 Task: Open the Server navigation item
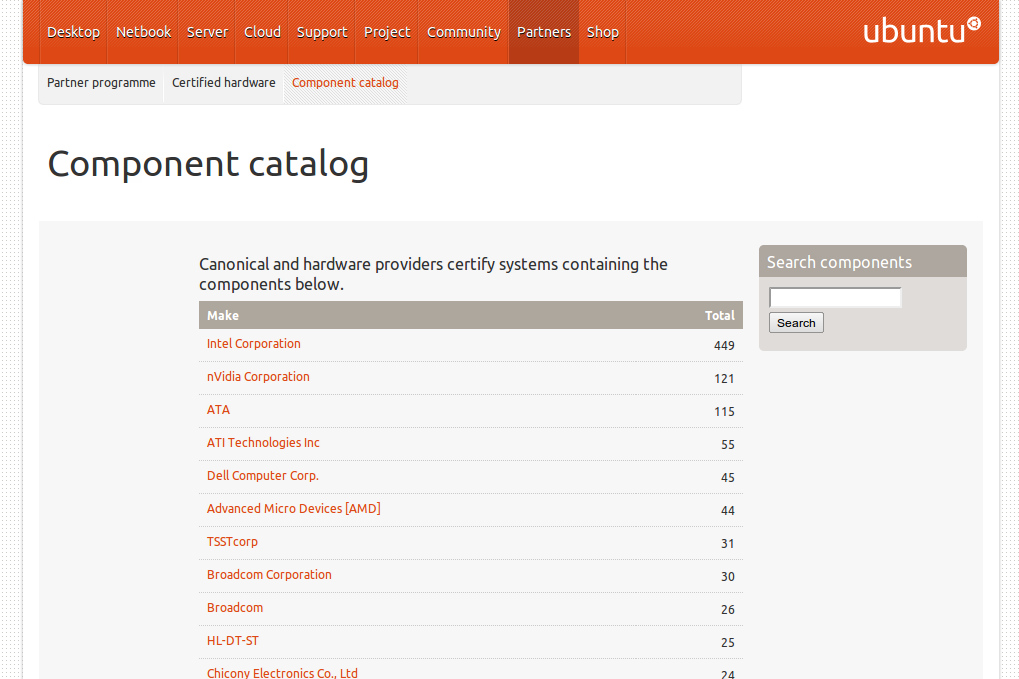tap(207, 32)
